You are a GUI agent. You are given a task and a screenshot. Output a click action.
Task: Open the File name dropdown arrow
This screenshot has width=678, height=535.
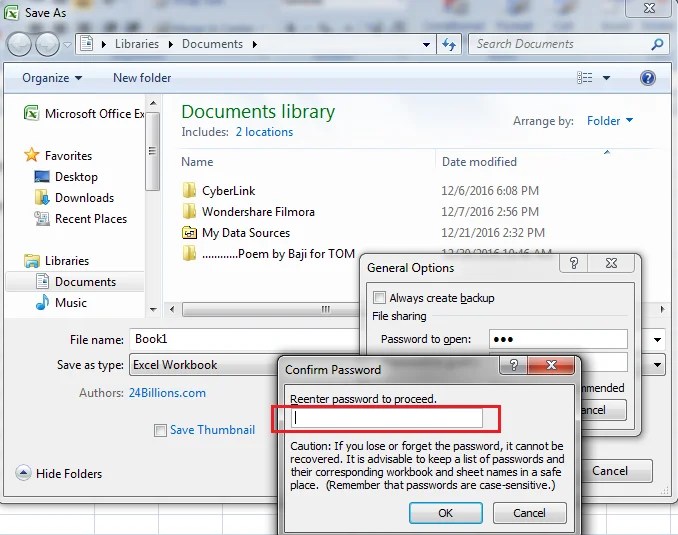[657, 340]
